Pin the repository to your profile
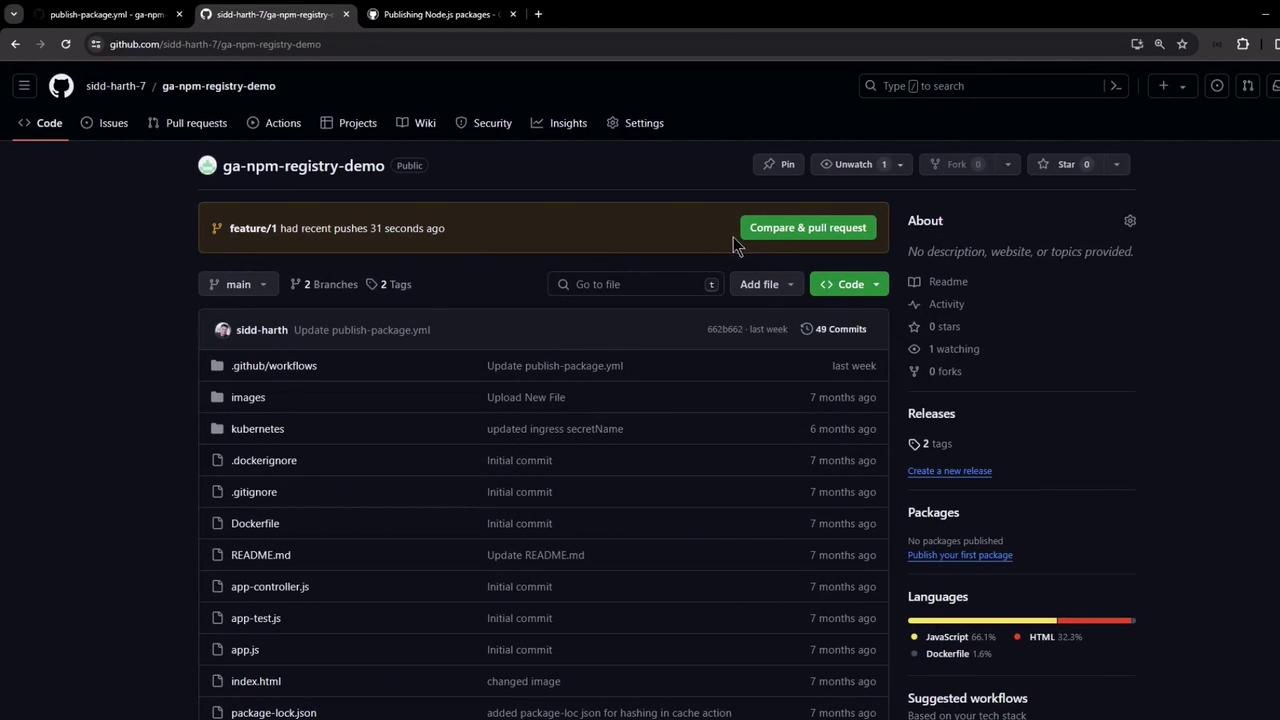Screen dimensions: 1280x720 click(778, 164)
